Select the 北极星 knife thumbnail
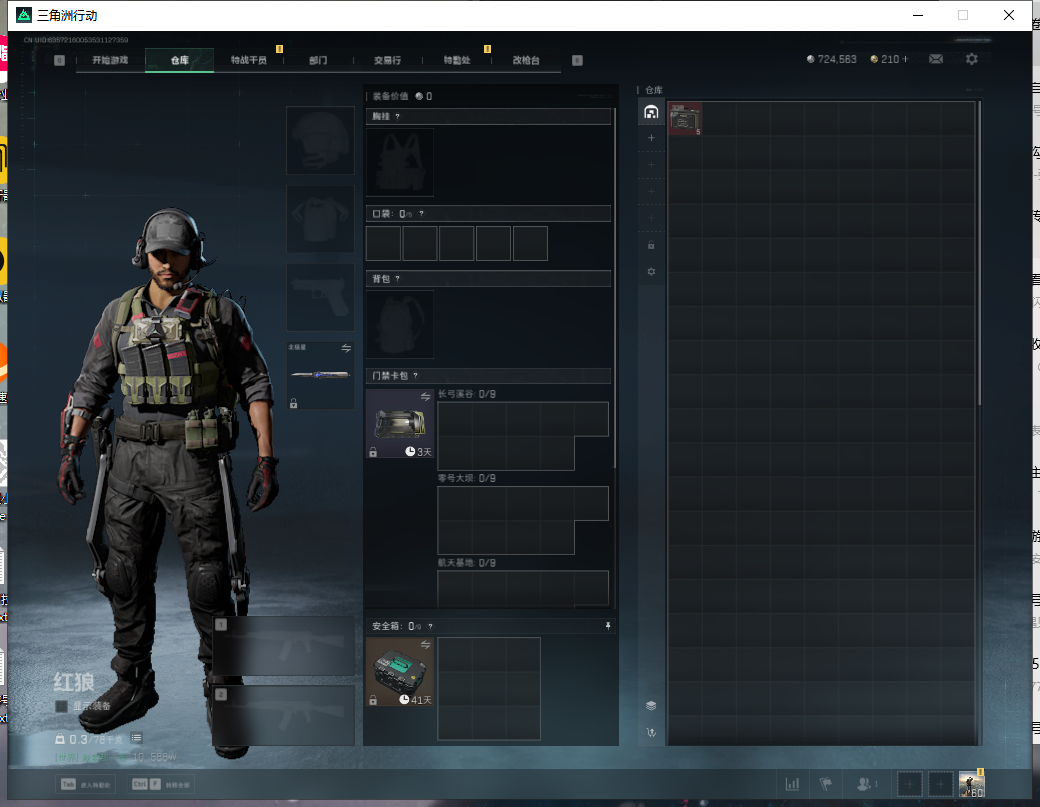This screenshot has width=1040, height=807. click(320, 375)
